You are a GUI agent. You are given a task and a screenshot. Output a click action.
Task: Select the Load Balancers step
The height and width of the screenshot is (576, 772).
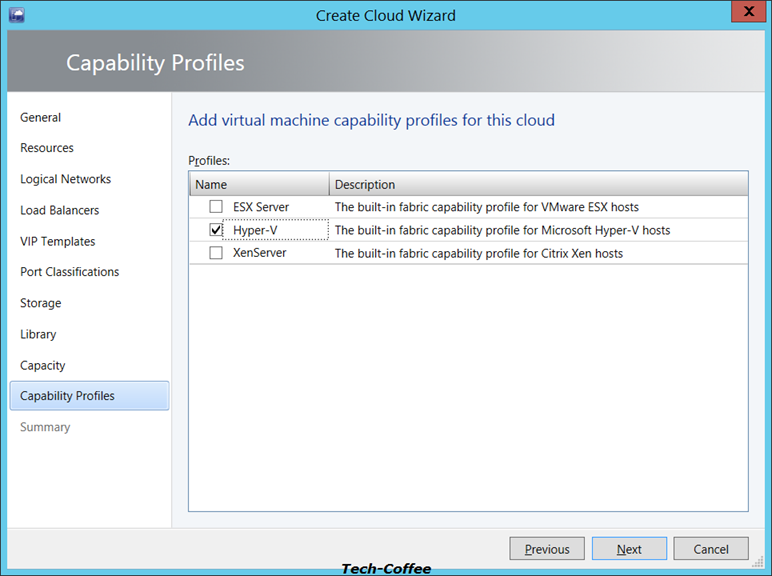pos(60,210)
